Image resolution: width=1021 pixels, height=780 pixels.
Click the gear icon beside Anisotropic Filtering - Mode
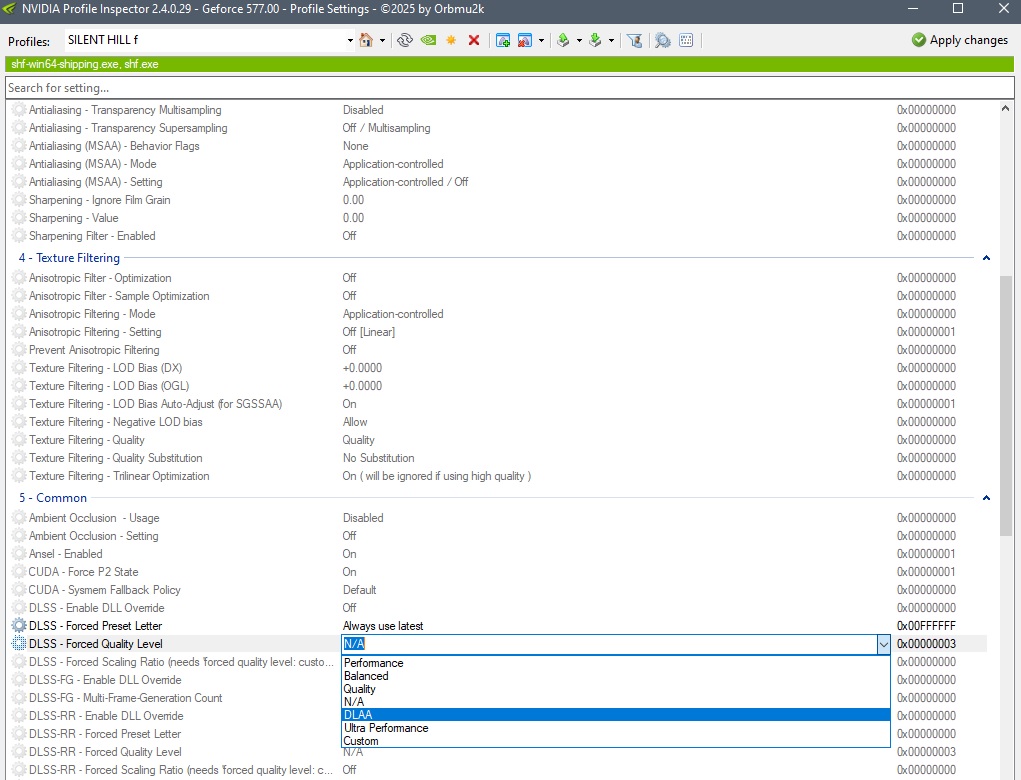pos(19,314)
